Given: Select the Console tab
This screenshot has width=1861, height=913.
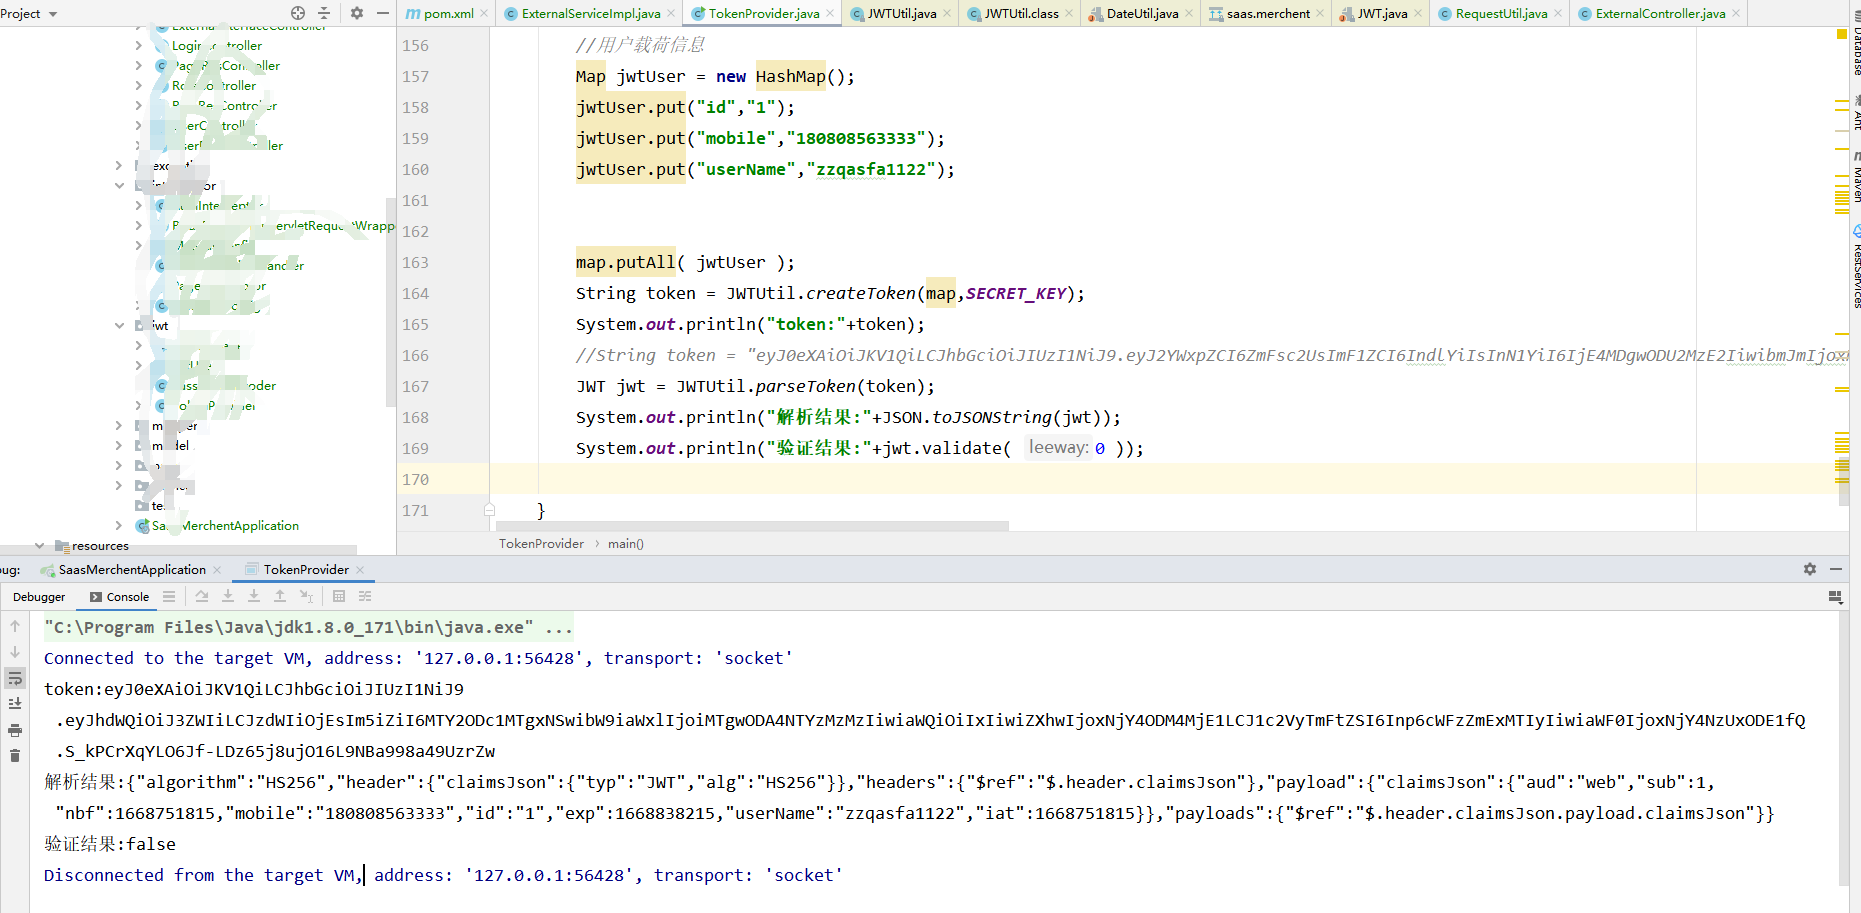Looking at the screenshot, I should click(x=120, y=597).
